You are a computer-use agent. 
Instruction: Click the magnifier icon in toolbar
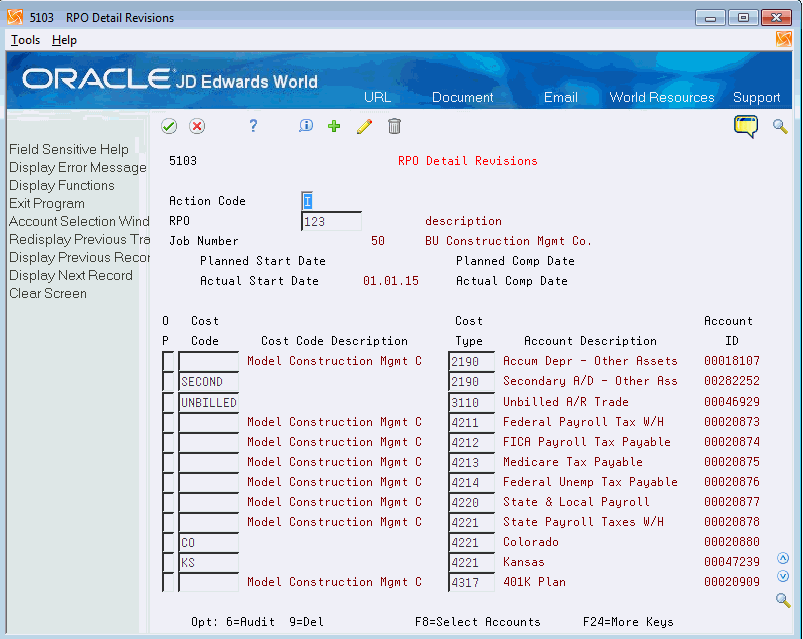[780, 126]
